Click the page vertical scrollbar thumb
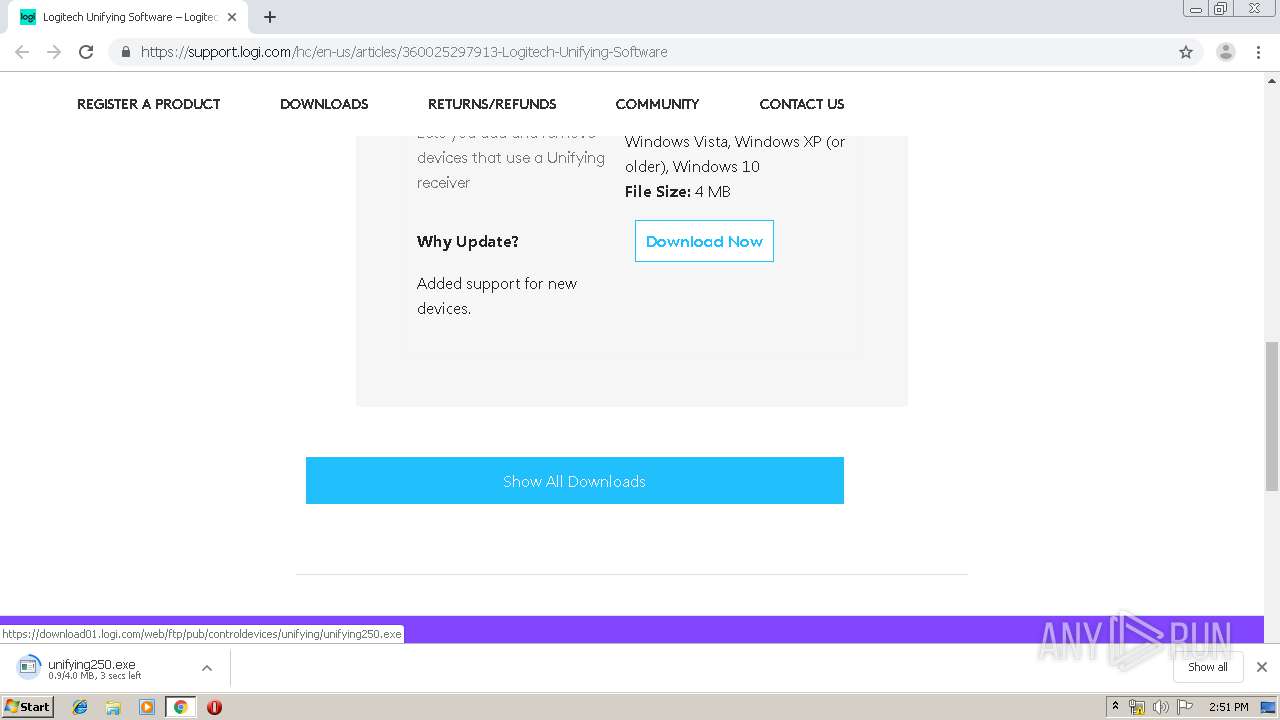The width and height of the screenshot is (1280, 720). (1272, 416)
